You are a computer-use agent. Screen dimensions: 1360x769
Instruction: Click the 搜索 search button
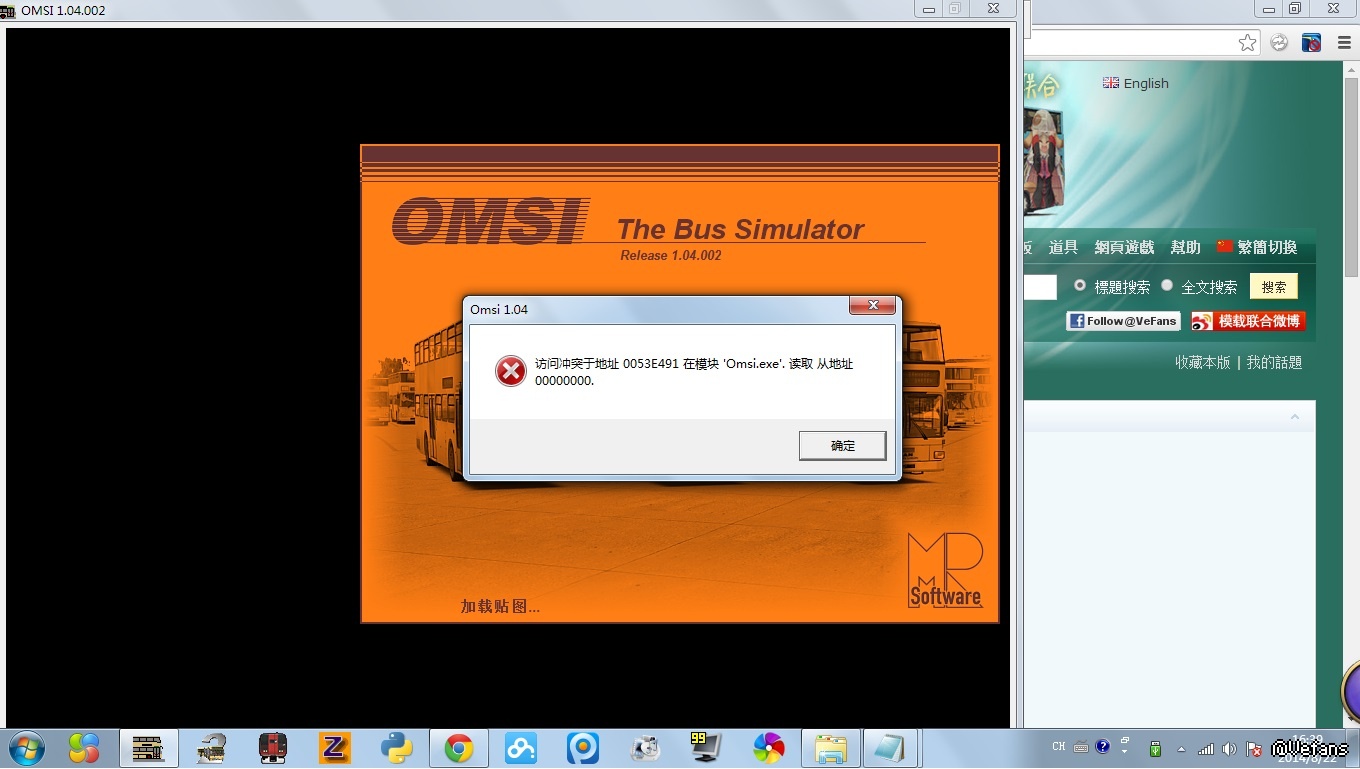[x=1274, y=287]
